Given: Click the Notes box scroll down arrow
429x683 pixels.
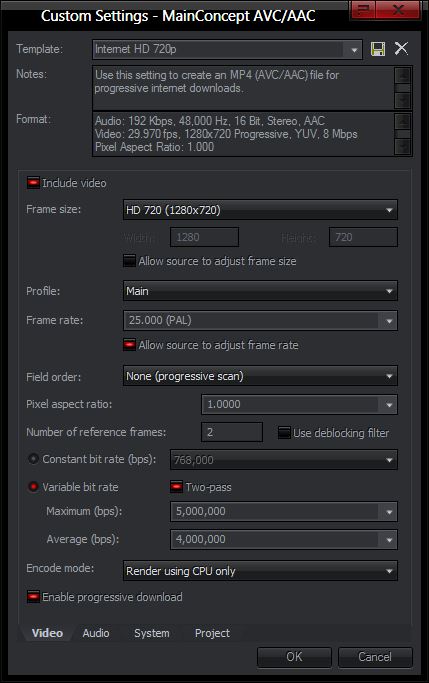Looking at the screenshot, I should pyautogui.click(x=403, y=101).
